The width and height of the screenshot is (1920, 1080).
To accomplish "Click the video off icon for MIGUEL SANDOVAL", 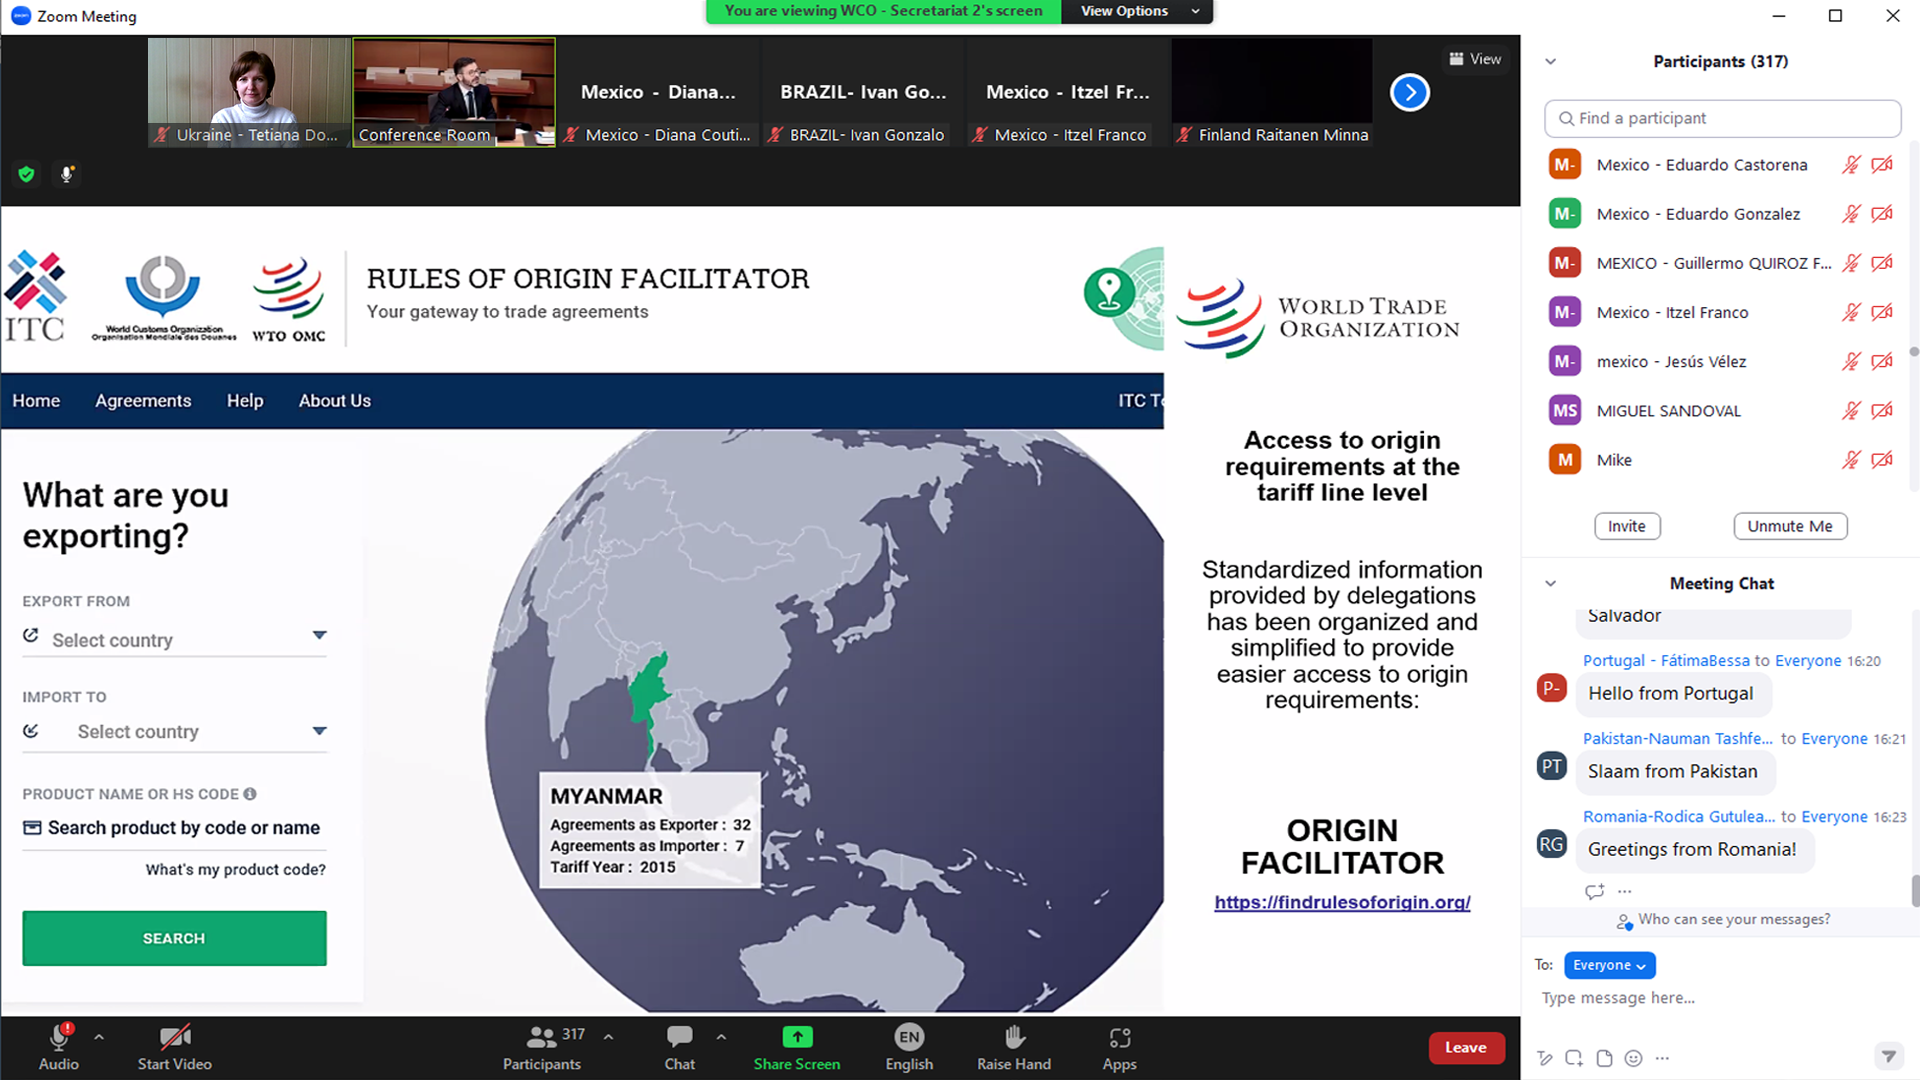I will [1882, 411].
